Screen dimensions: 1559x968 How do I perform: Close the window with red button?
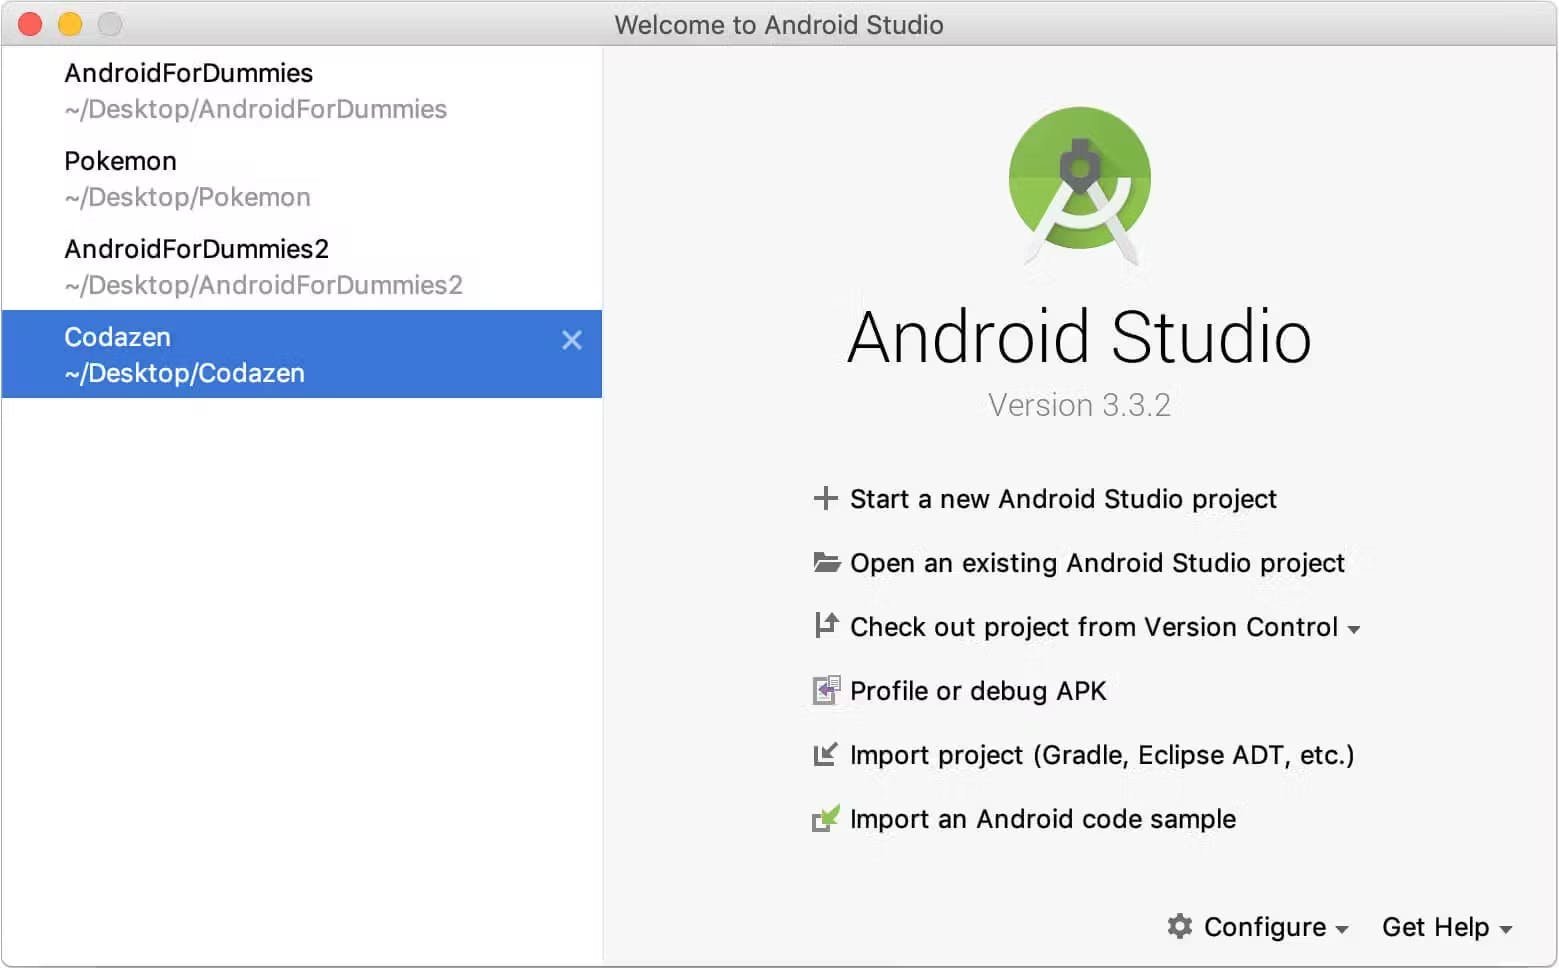click(30, 24)
